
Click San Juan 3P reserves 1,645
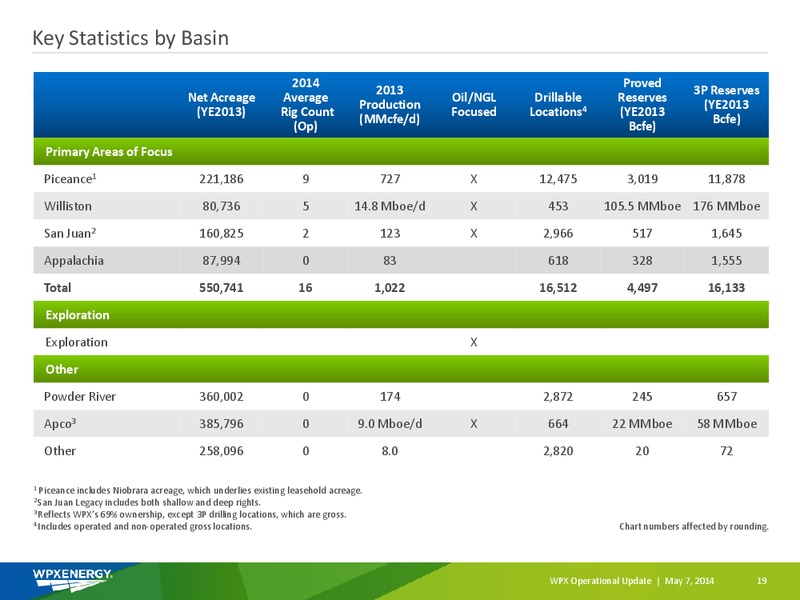click(727, 233)
